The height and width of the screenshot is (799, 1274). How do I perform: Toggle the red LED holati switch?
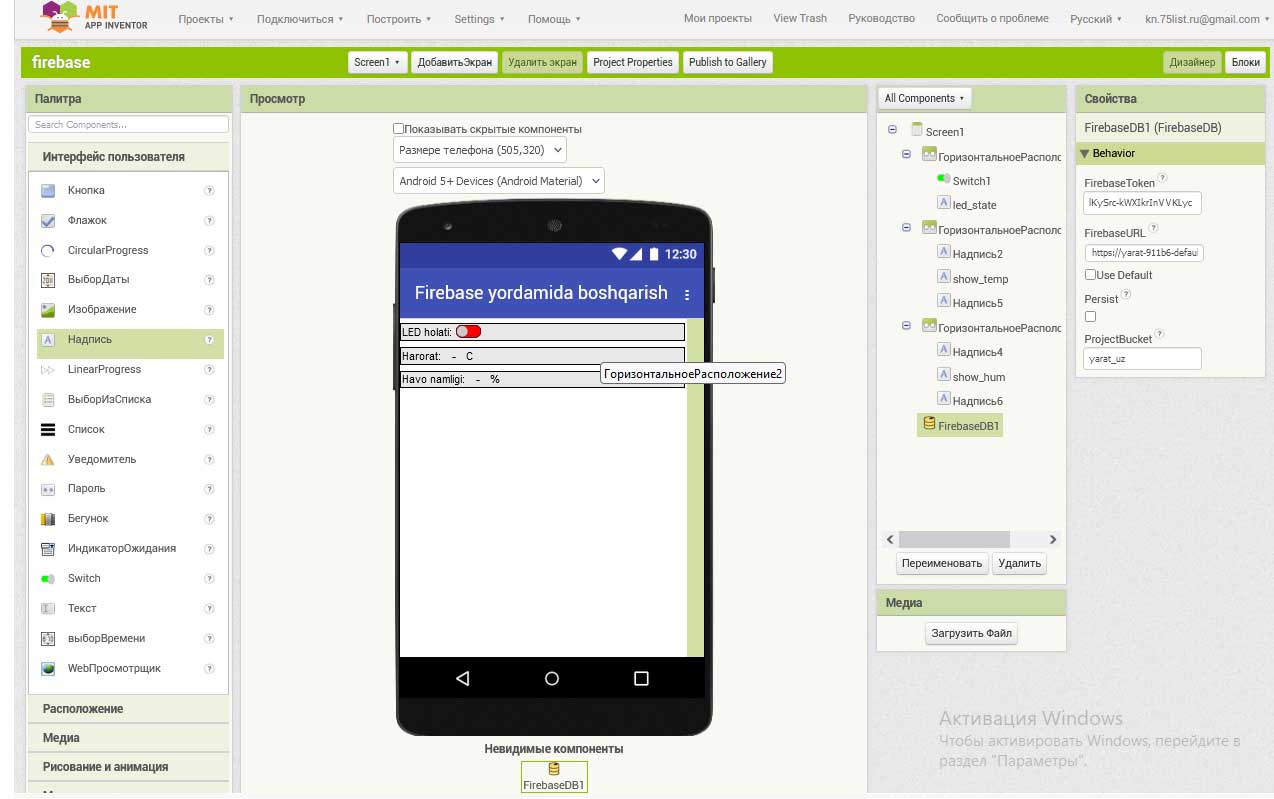click(x=468, y=331)
